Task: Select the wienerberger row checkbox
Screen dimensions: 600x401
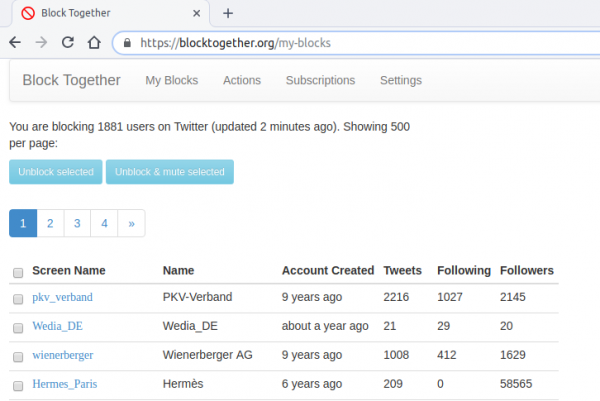Action: [18, 355]
